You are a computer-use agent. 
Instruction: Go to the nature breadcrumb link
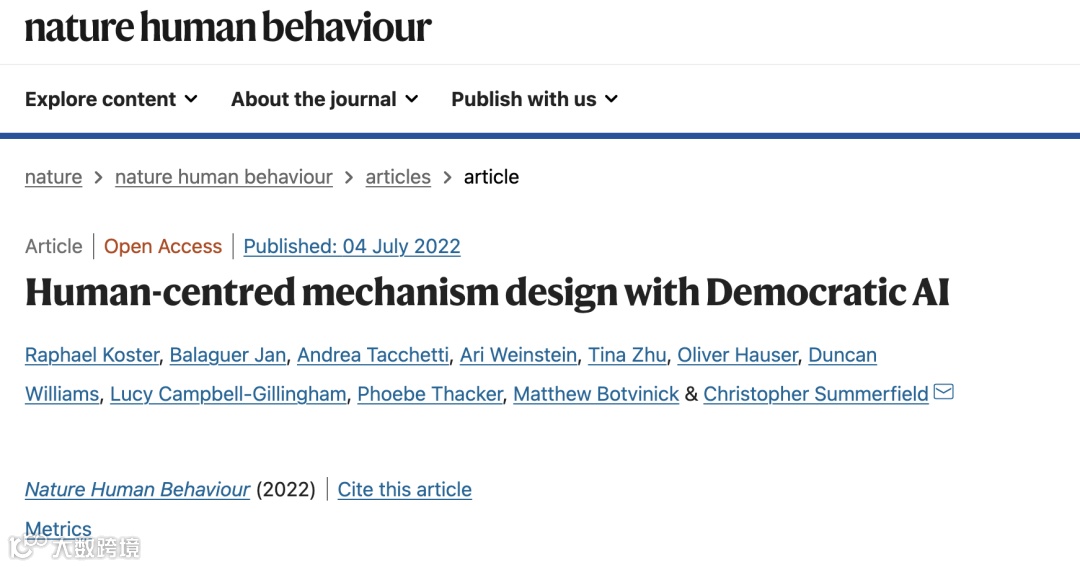pos(53,177)
